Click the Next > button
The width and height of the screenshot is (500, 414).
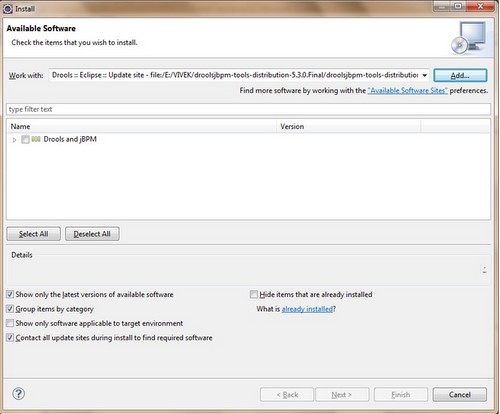pos(342,395)
